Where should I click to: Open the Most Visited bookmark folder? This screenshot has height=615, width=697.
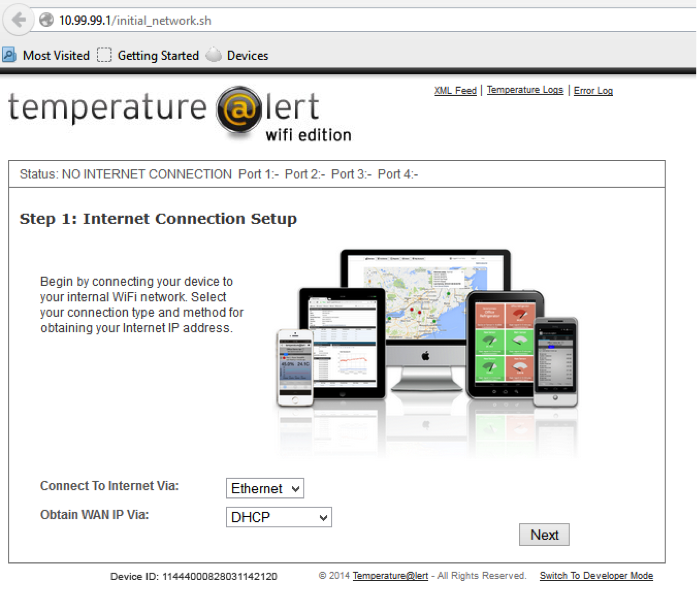click(x=56, y=56)
